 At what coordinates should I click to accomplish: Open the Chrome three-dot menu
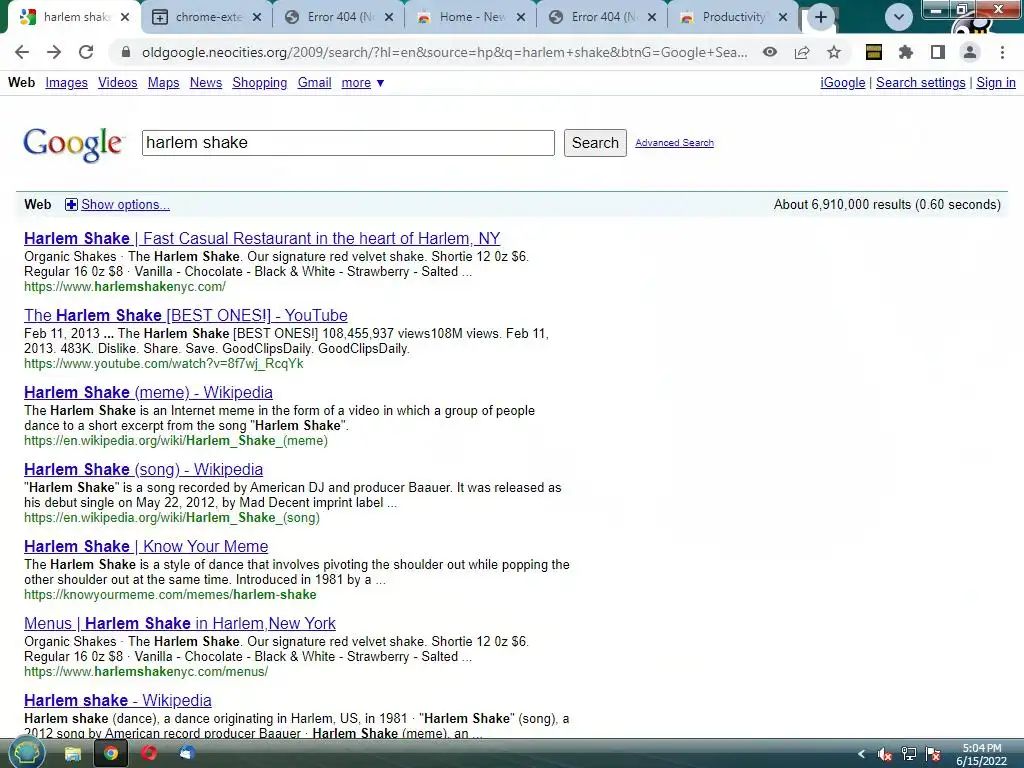coord(1002,52)
